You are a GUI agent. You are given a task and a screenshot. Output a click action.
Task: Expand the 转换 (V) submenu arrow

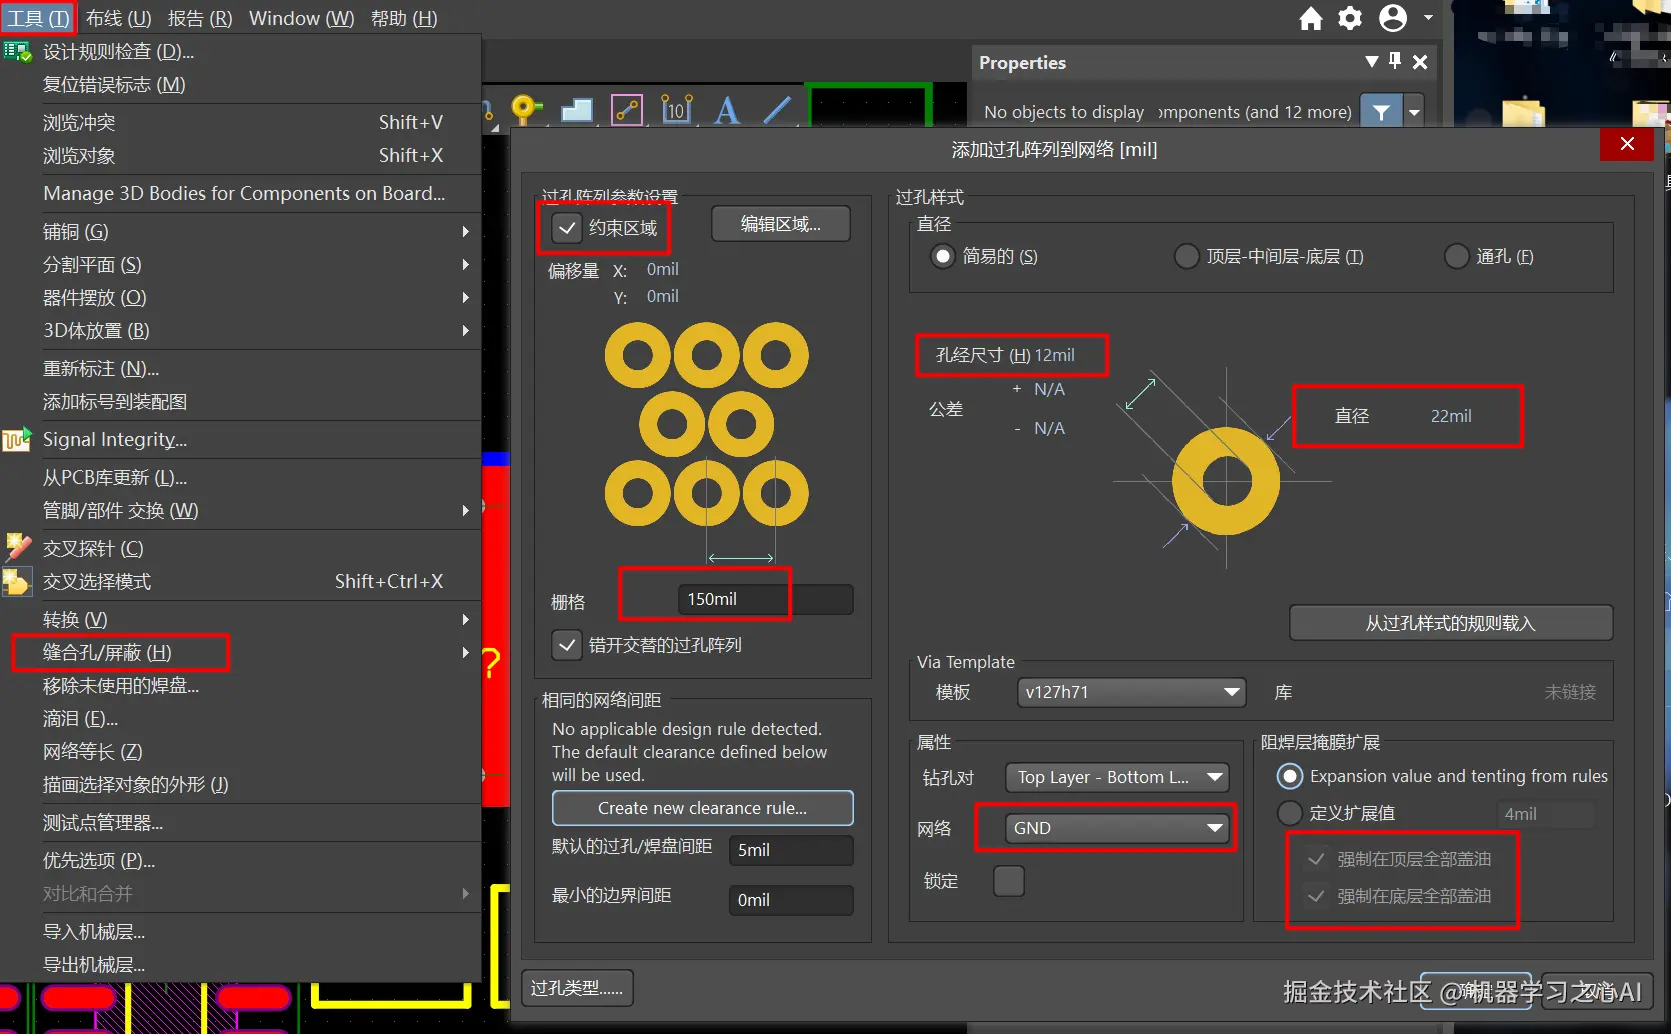tap(465, 620)
